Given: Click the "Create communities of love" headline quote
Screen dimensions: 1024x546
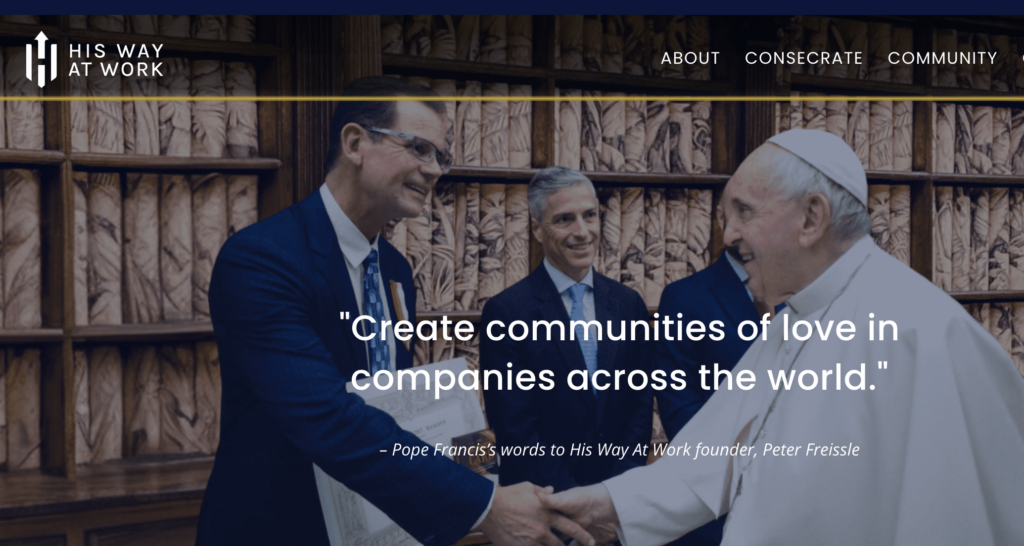Looking at the screenshot, I should click(618, 353).
